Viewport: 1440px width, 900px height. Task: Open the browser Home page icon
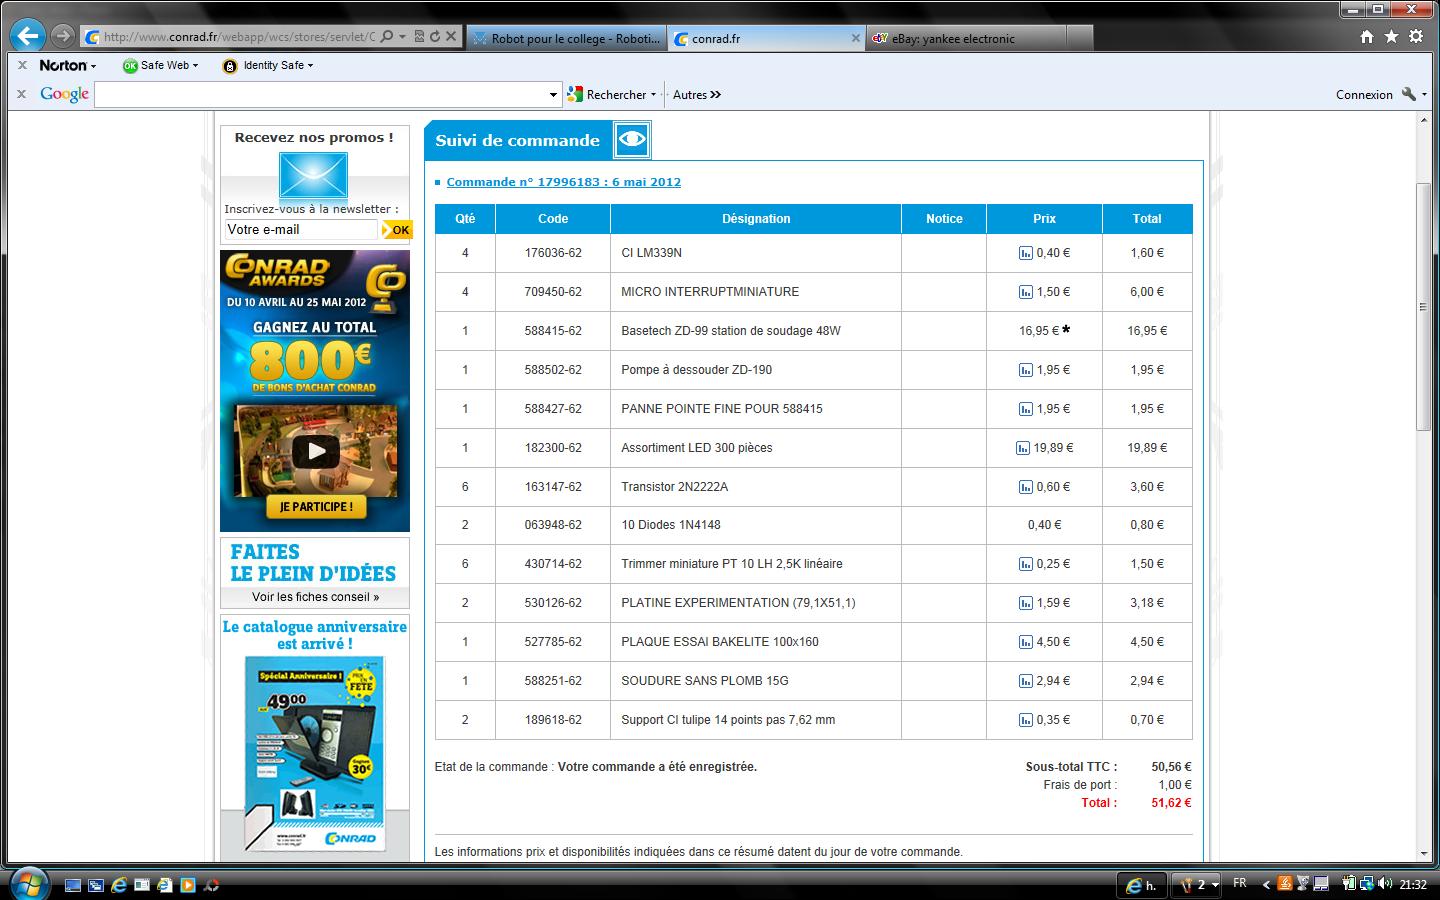click(x=1367, y=37)
